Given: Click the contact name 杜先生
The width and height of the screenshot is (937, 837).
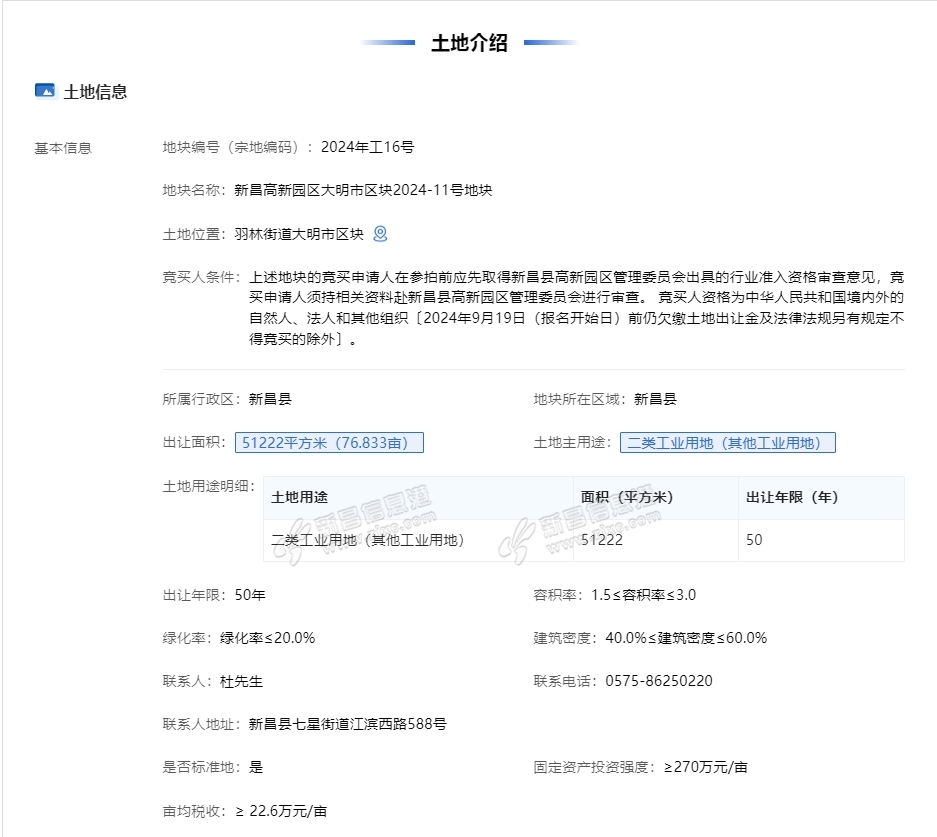Looking at the screenshot, I should point(241,681).
